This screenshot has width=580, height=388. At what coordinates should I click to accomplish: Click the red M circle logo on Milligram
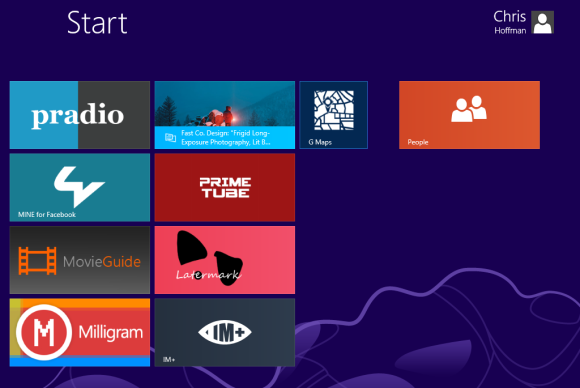tap(44, 333)
